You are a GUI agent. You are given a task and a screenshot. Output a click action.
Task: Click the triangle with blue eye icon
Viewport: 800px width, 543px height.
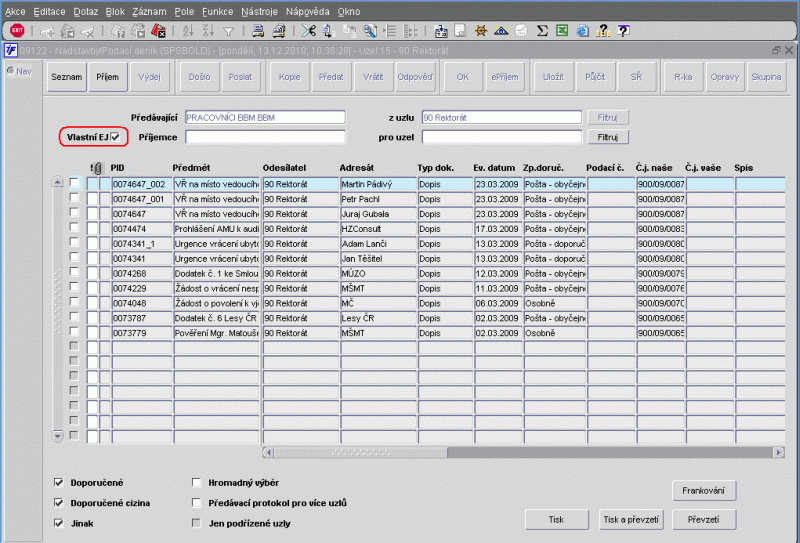click(501, 31)
